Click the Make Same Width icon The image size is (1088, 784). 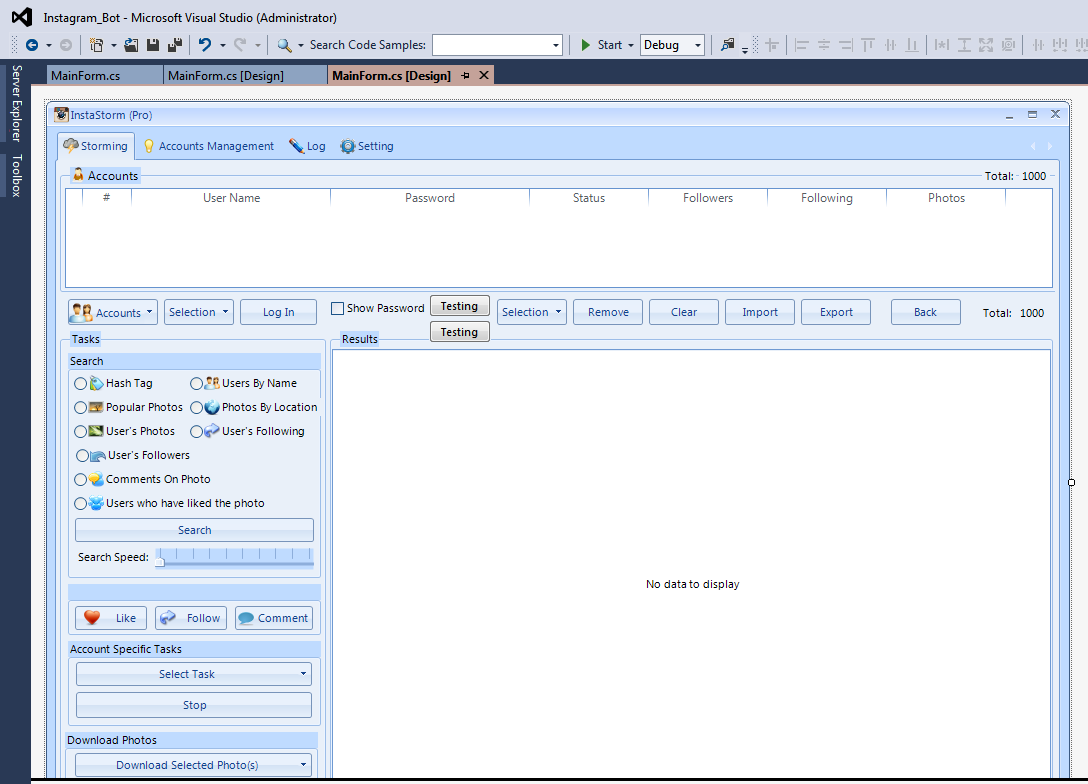942,45
